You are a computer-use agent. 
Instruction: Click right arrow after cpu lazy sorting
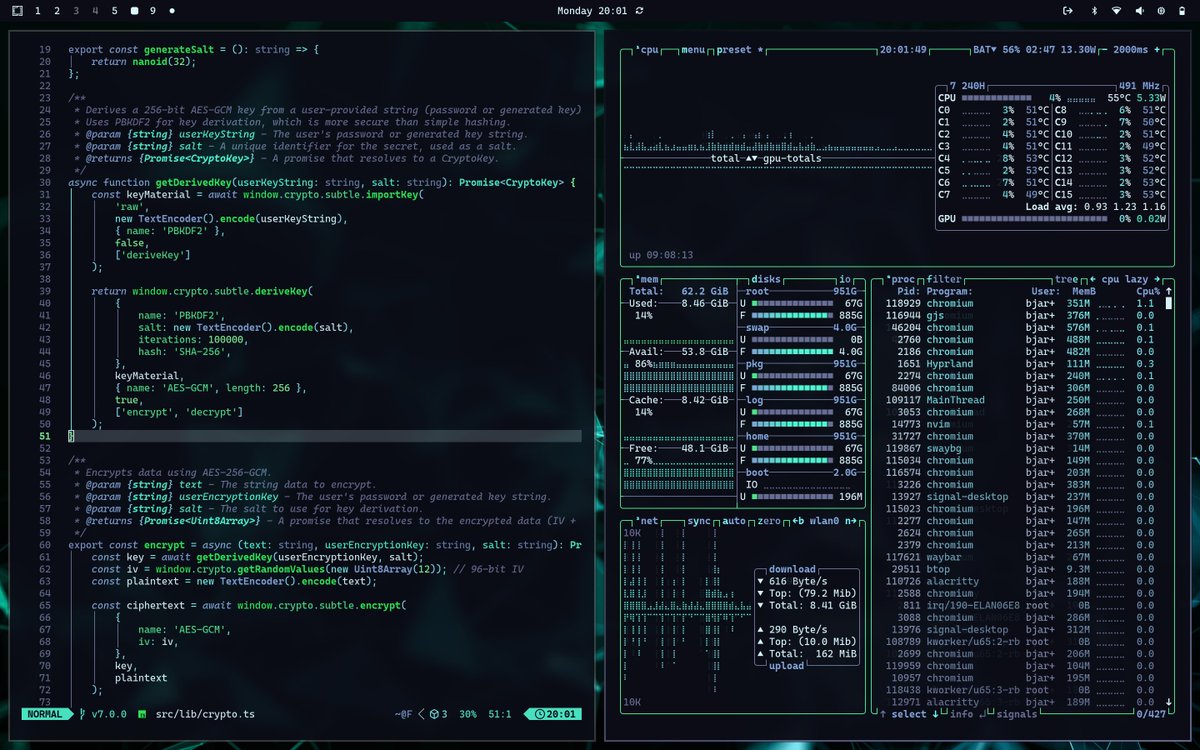click(1158, 279)
